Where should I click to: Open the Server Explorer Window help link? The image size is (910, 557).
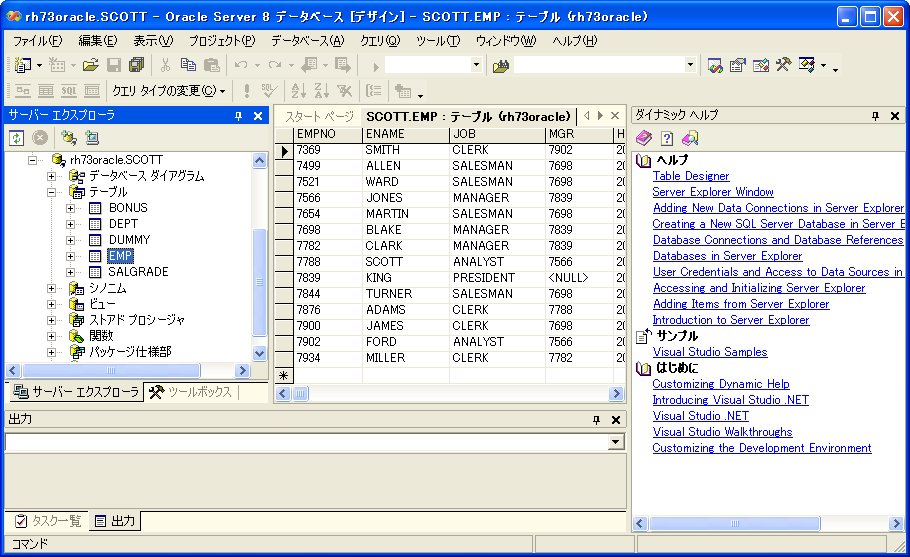point(713,192)
